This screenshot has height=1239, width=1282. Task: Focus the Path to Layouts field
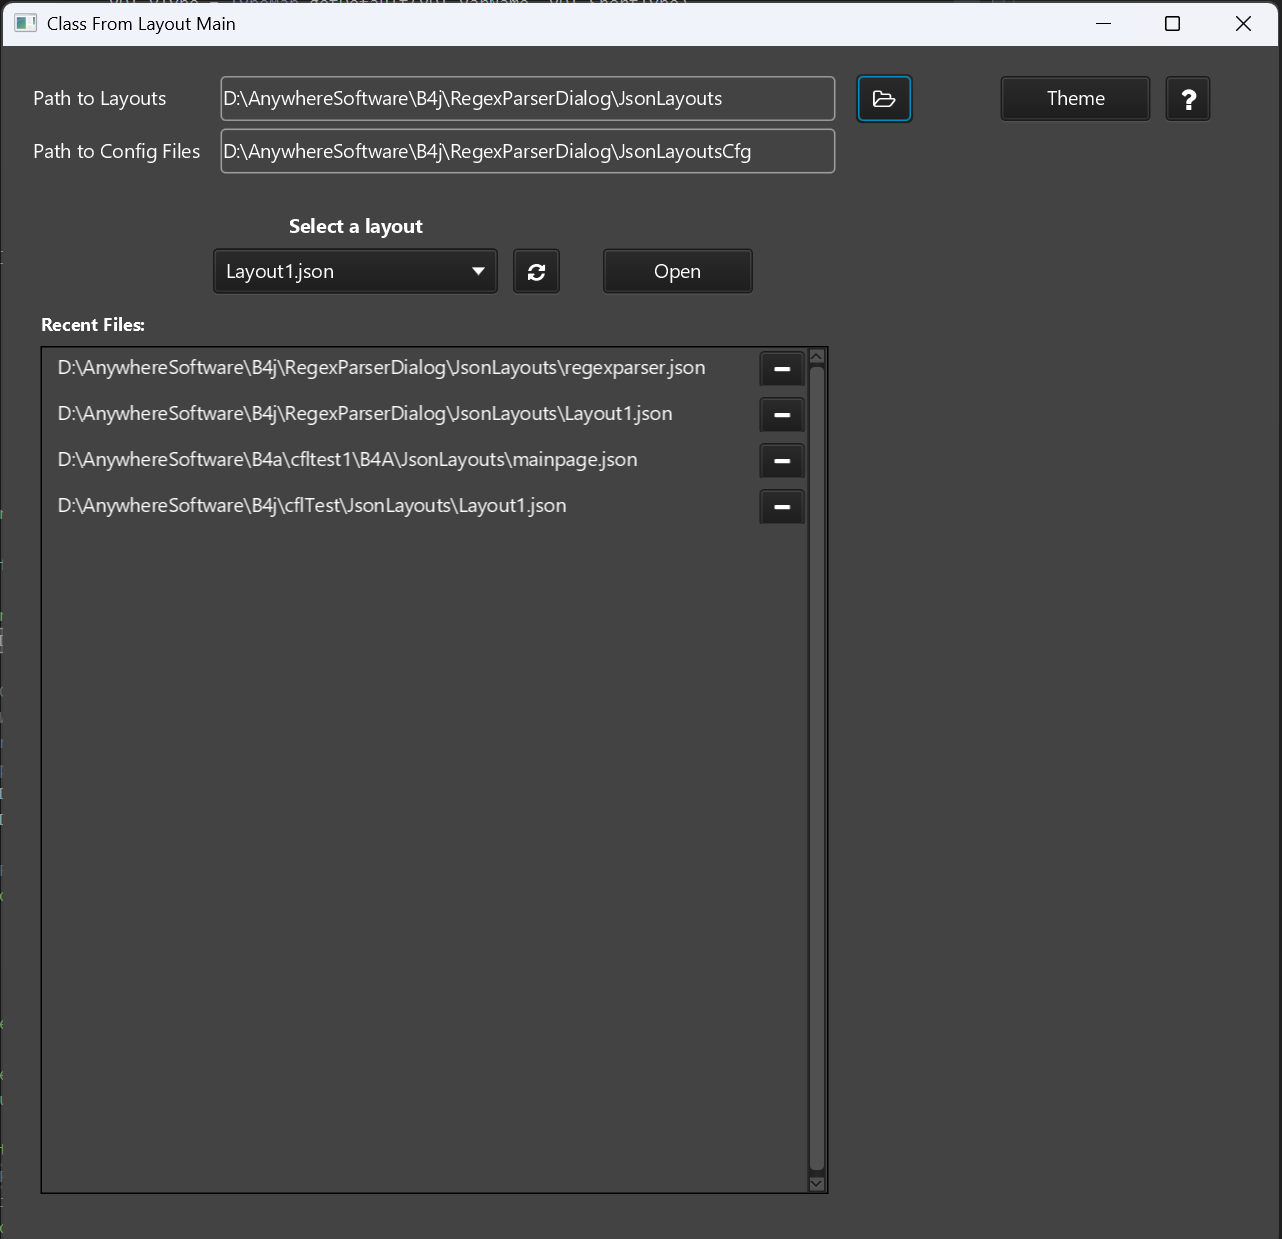click(528, 99)
